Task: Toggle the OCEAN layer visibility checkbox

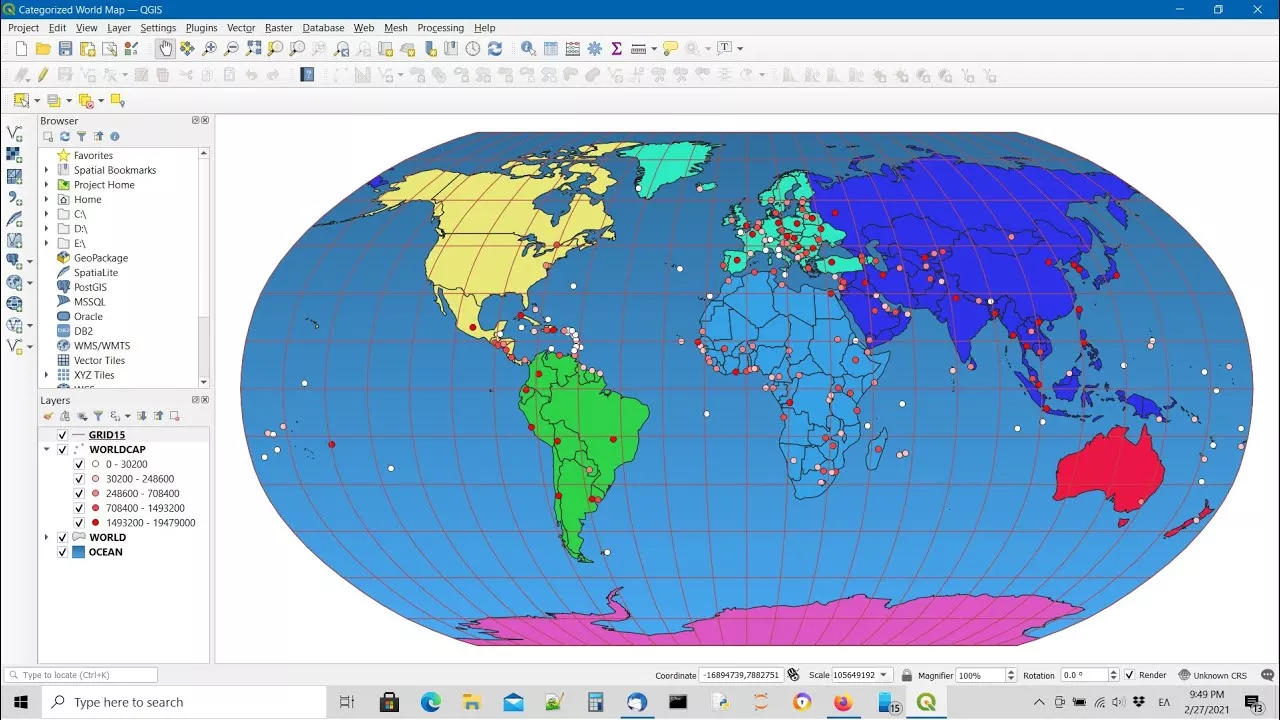Action: tap(63, 552)
